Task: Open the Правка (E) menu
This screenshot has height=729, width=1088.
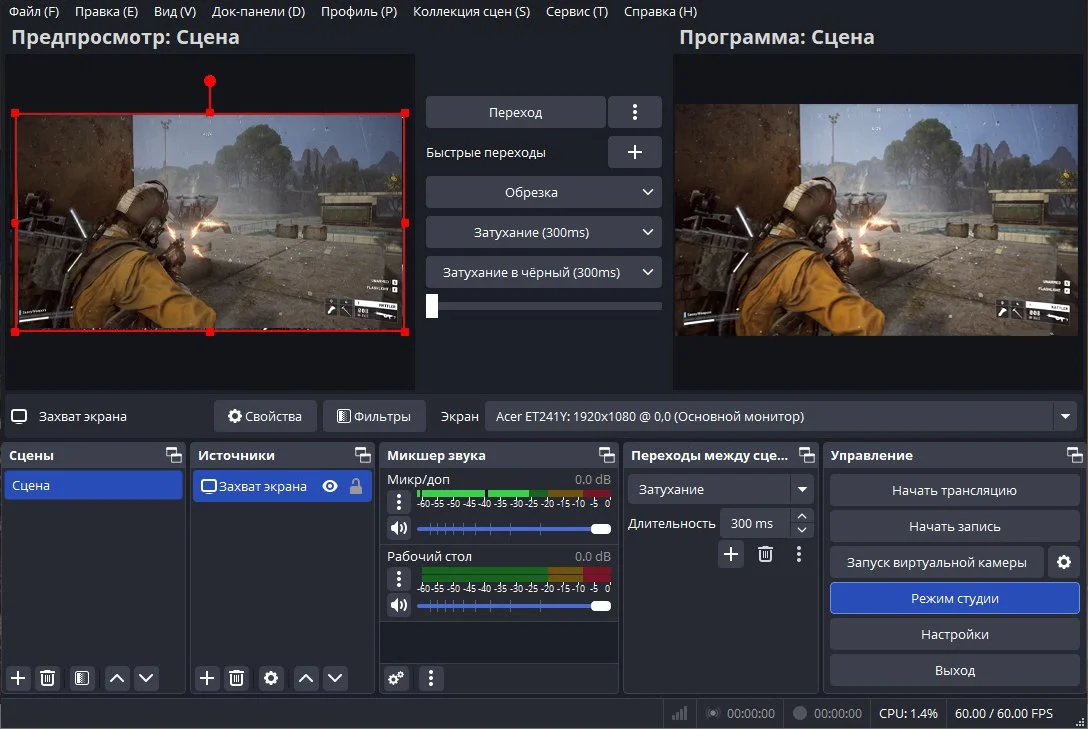Action: 106,12
